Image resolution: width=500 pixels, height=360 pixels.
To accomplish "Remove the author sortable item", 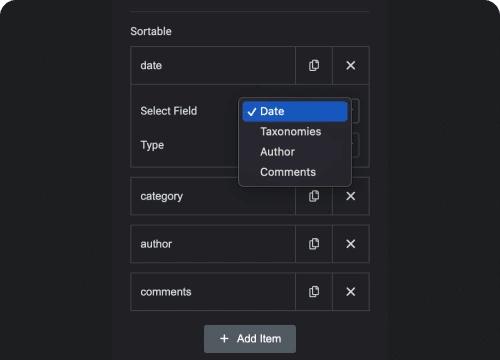I will pyautogui.click(x=351, y=244).
